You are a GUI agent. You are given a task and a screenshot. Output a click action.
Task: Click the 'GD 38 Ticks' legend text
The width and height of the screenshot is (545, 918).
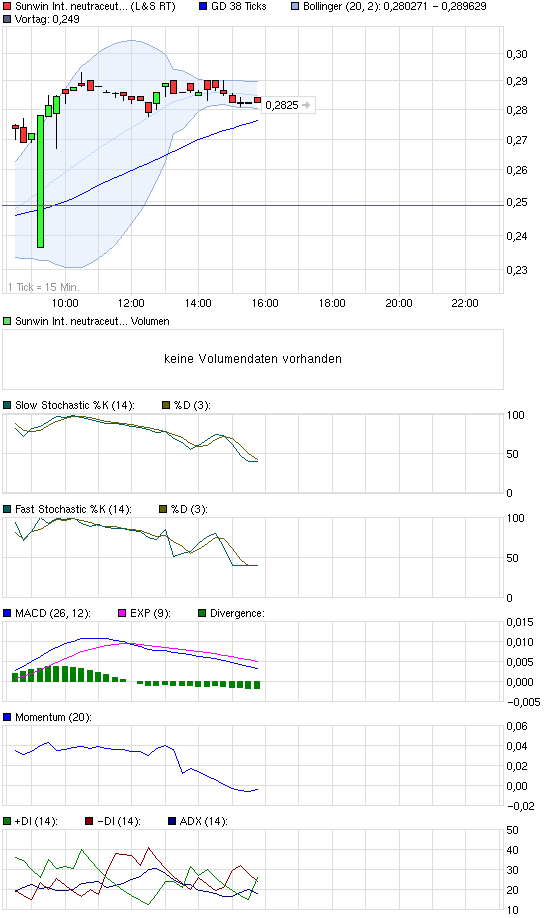click(x=239, y=6)
